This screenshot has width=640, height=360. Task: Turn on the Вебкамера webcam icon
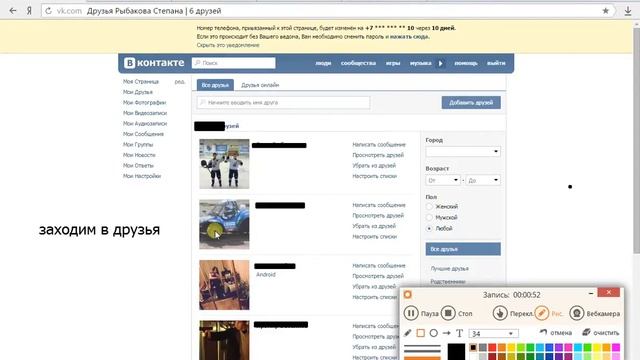click(577, 313)
